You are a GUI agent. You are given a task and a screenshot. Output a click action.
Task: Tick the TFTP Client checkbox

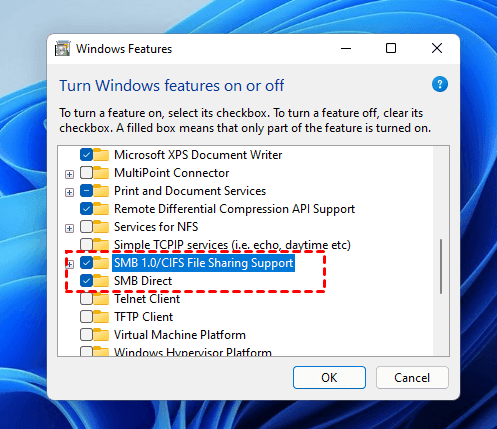(x=86, y=317)
